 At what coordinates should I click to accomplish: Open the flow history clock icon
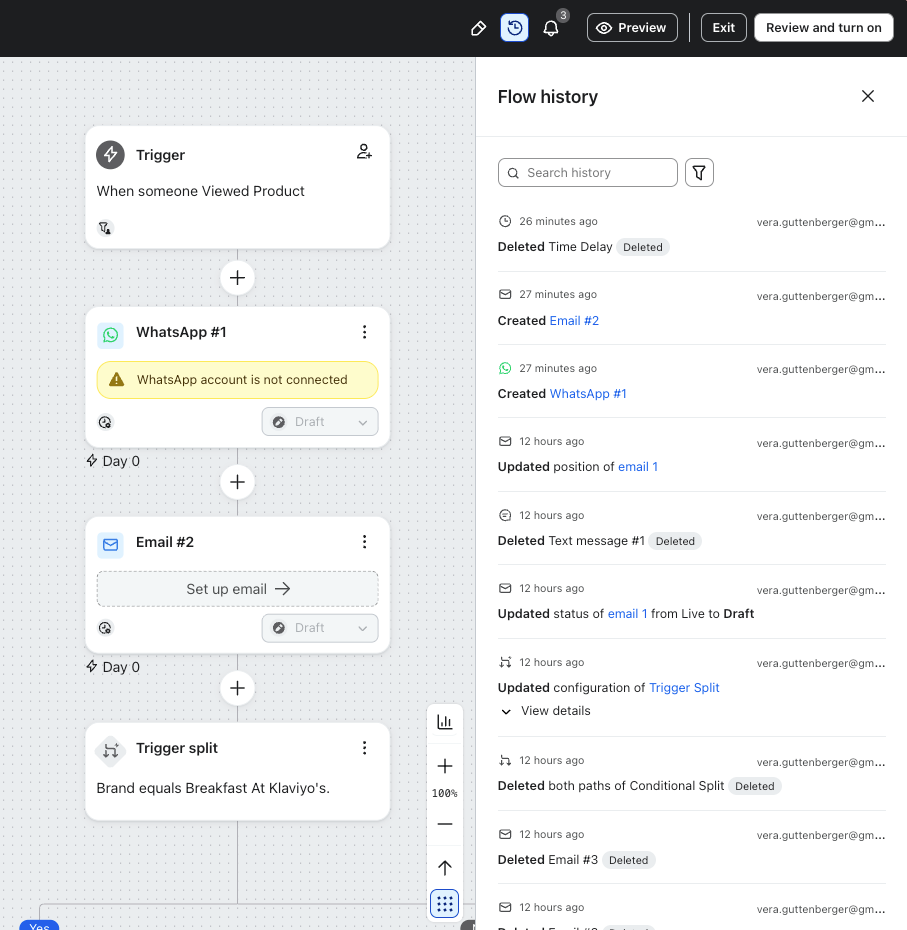tap(514, 28)
